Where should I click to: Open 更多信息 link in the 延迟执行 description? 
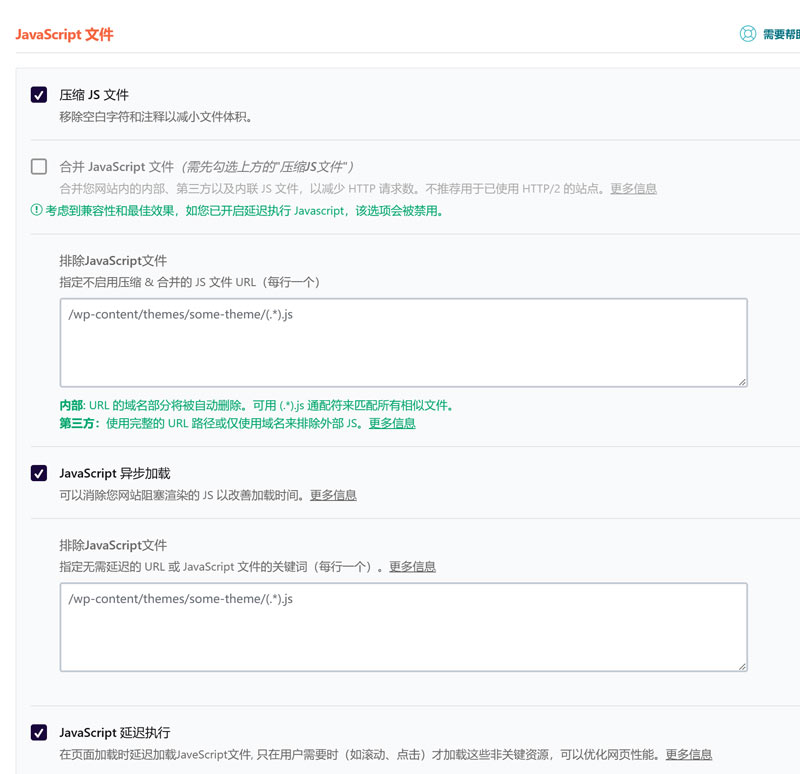pos(689,755)
